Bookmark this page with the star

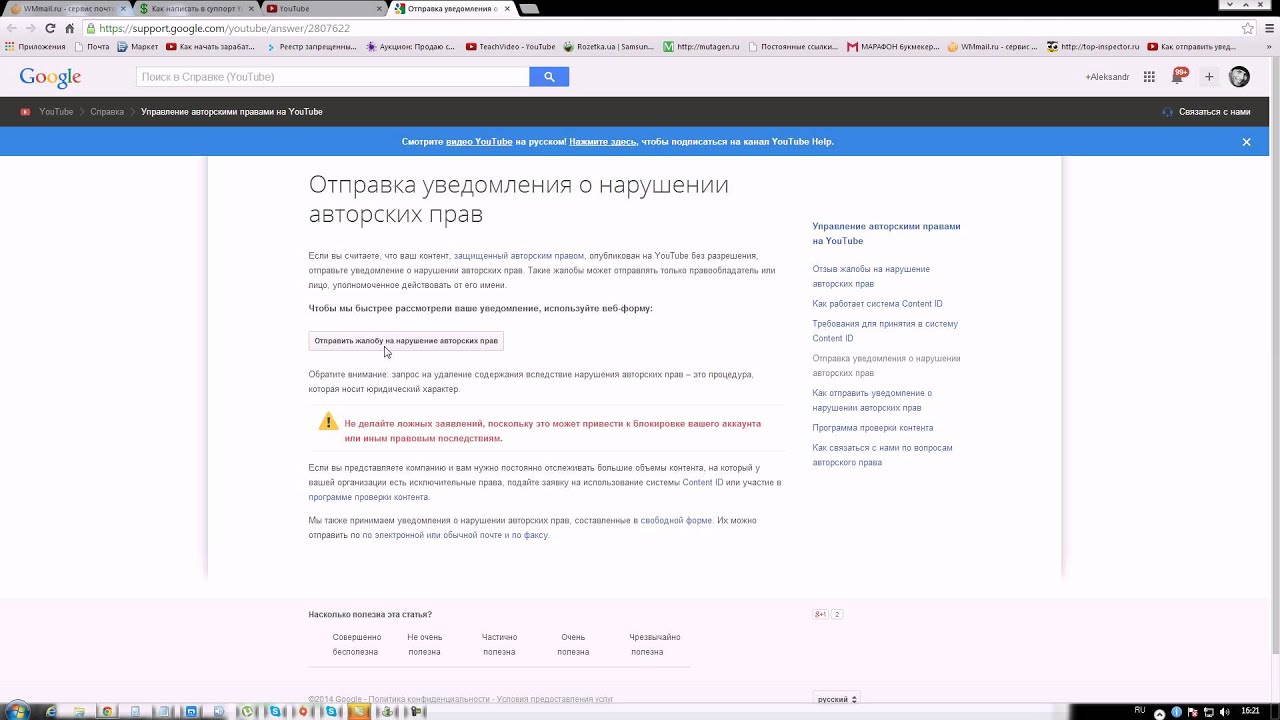(1248, 28)
